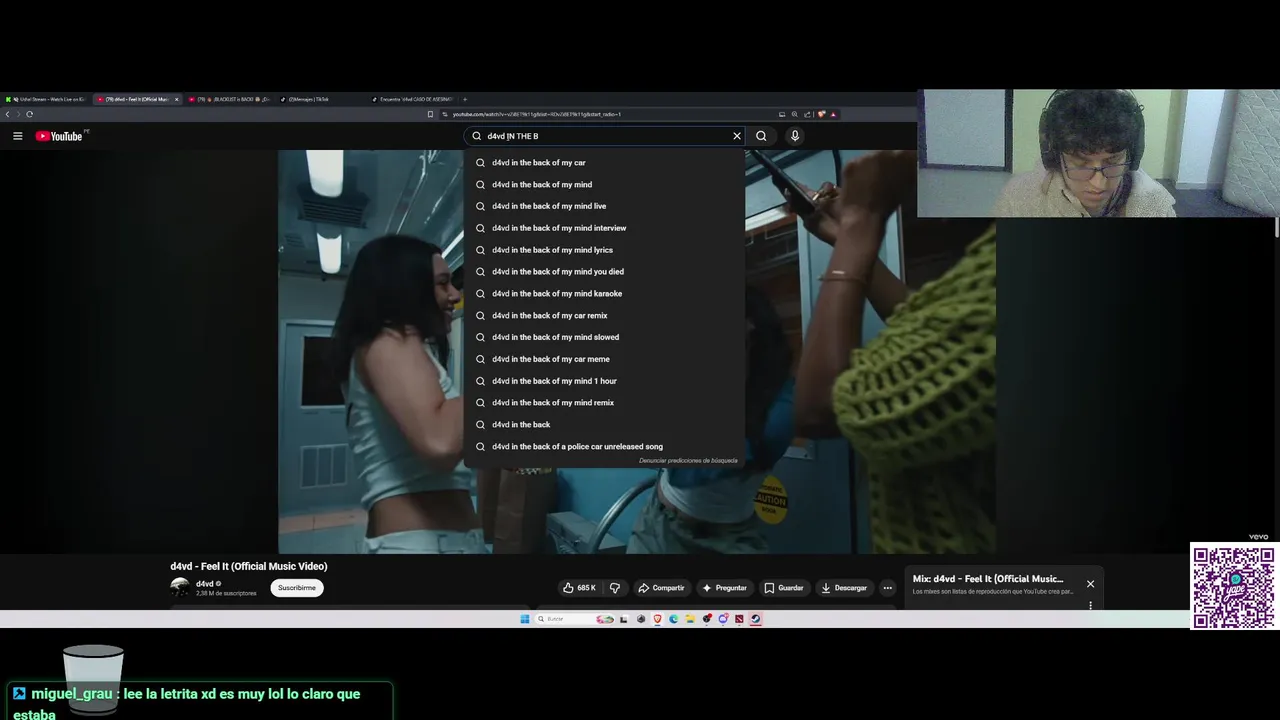Select suggestion ending with 'car meme'
The image size is (1280, 720).
pyautogui.click(x=606, y=359)
